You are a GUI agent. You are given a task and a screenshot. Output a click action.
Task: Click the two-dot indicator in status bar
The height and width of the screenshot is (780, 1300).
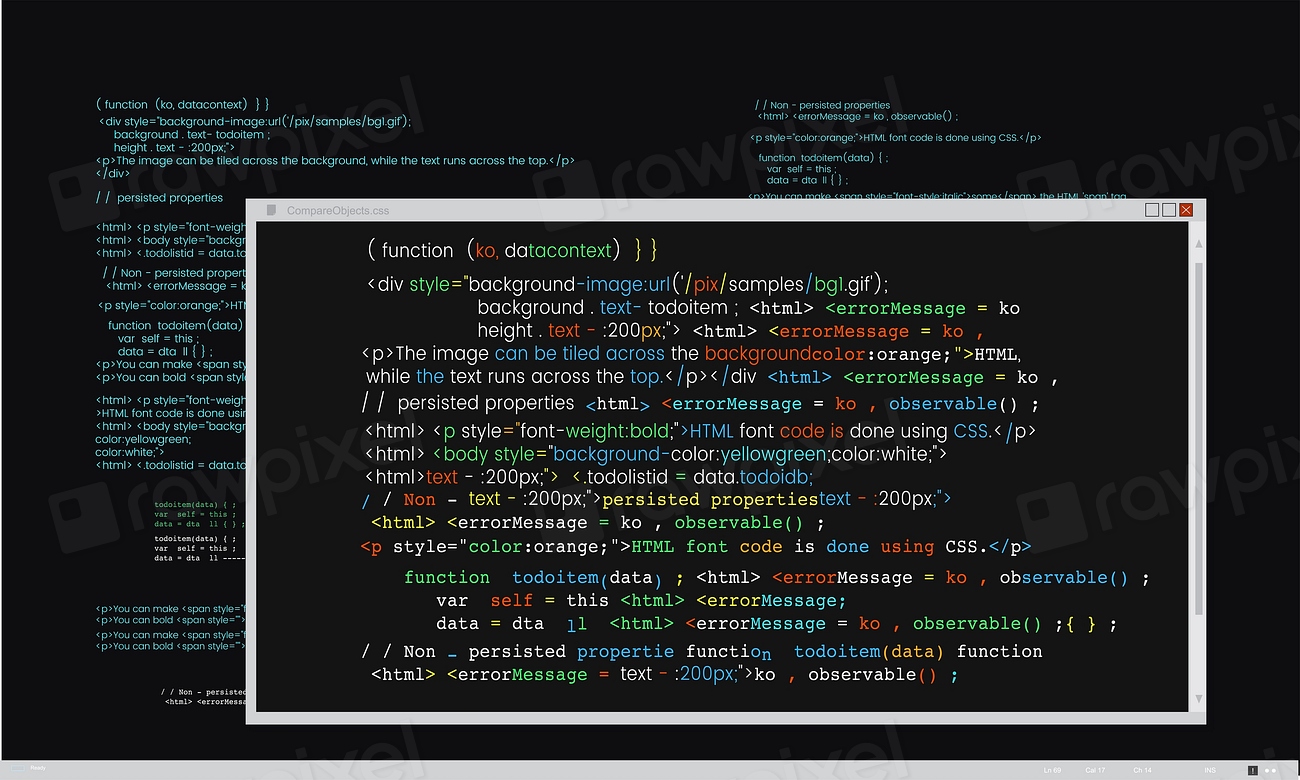1271,770
